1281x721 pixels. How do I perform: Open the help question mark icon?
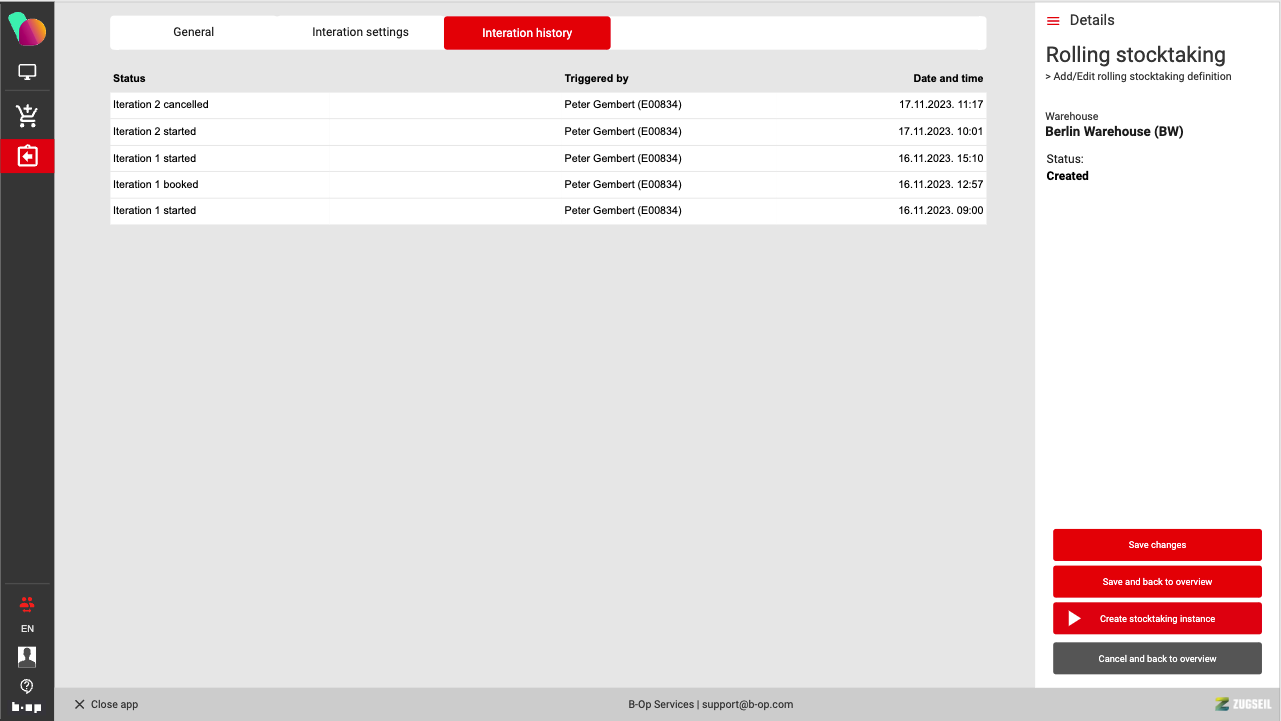coord(27,685)
